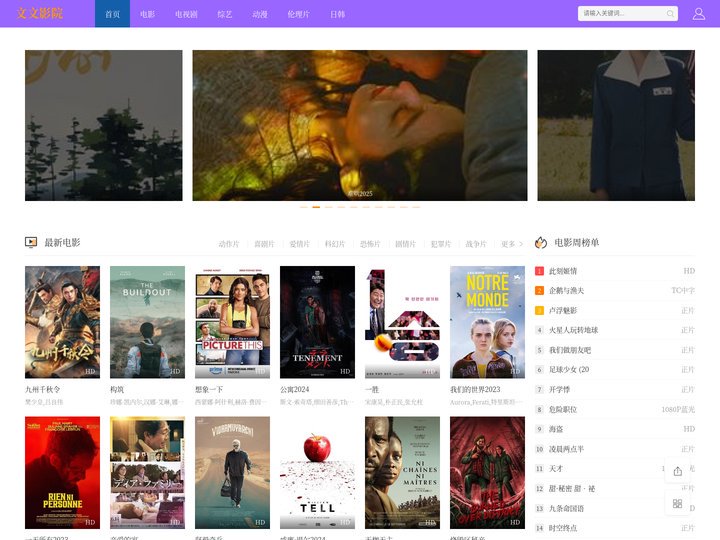Click the search magnifier icon

click(670, 14)
